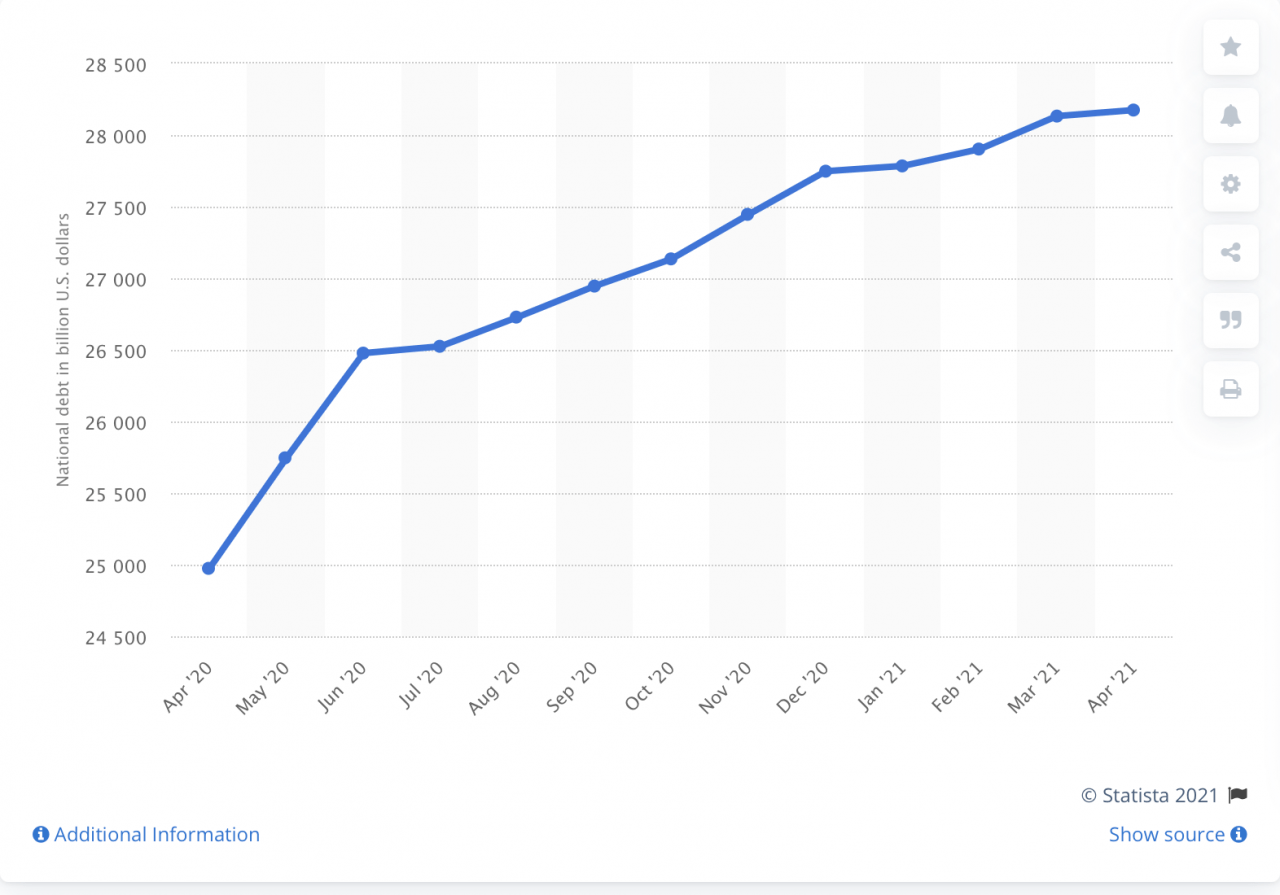Click the star favorite icon

pos(1231,47)
